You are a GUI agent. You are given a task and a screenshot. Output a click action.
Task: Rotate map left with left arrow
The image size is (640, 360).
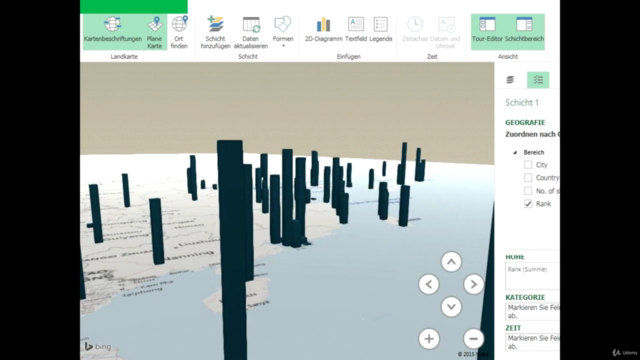[429, 284]
